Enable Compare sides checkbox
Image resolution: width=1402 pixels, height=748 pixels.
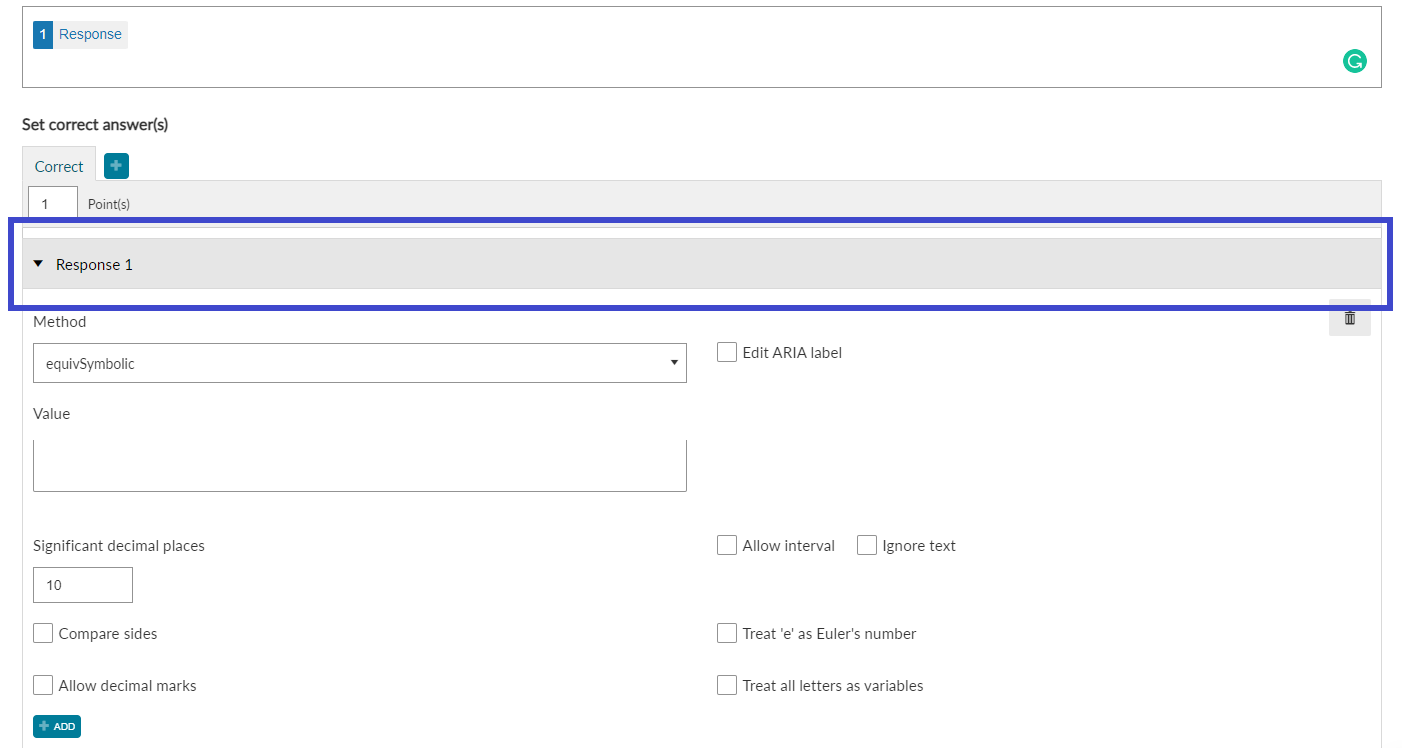tap(43, 633)
